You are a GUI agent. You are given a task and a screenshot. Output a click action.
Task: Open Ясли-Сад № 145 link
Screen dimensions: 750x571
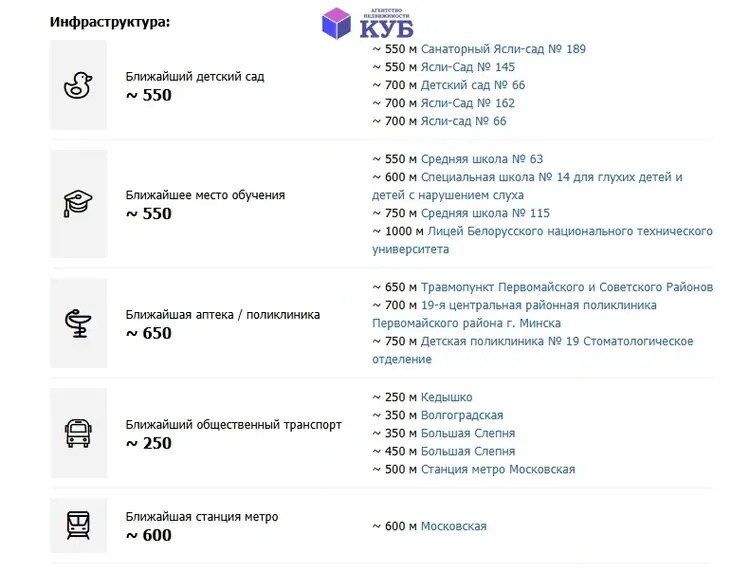coord(468,67)
